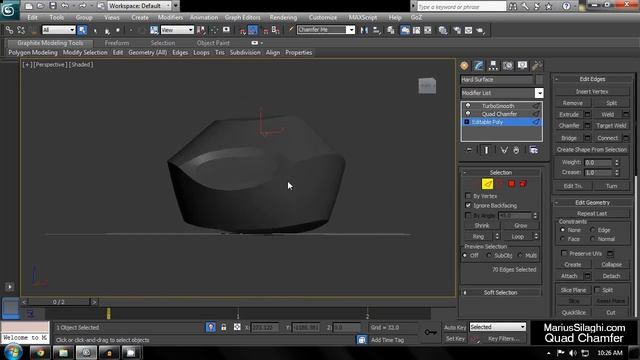Click Create Shape From Selection button
Screen dimensions: 640x360
coord(591,150)
